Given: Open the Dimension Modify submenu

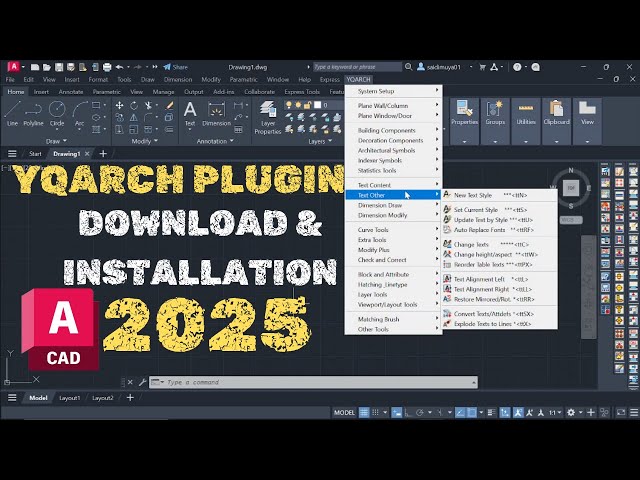Looking at the screenshot, I should 393,215.
